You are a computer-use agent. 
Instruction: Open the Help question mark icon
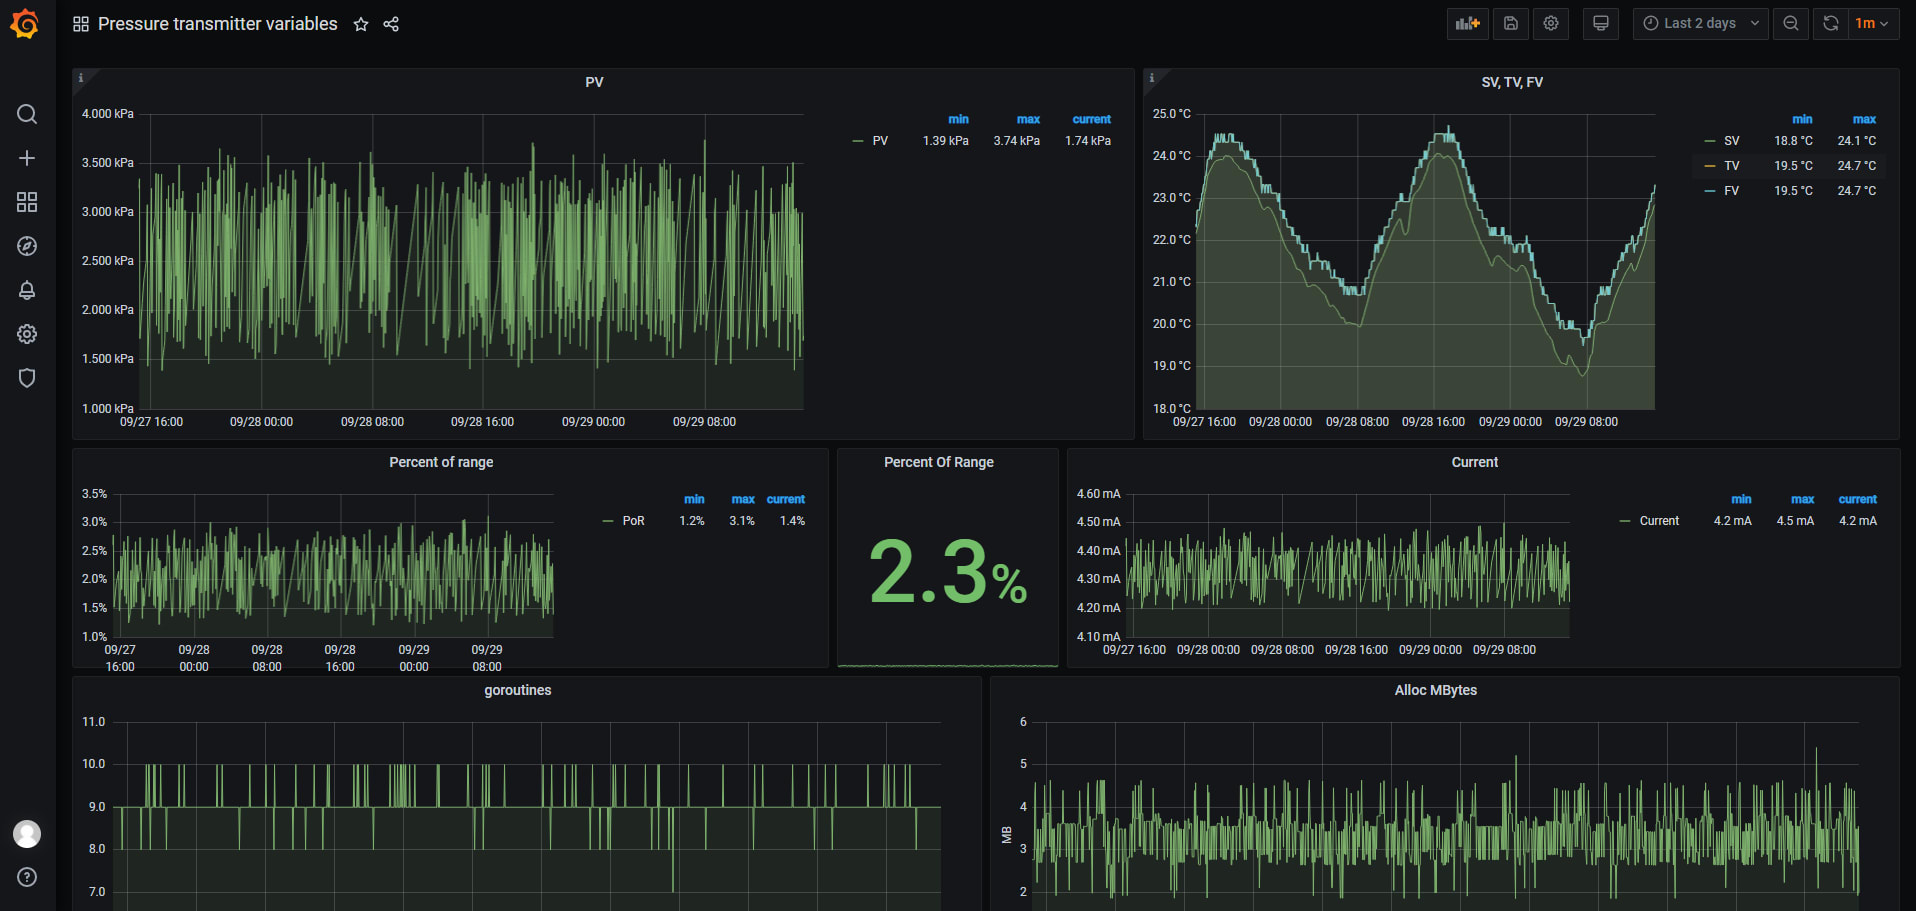point(27,877)
